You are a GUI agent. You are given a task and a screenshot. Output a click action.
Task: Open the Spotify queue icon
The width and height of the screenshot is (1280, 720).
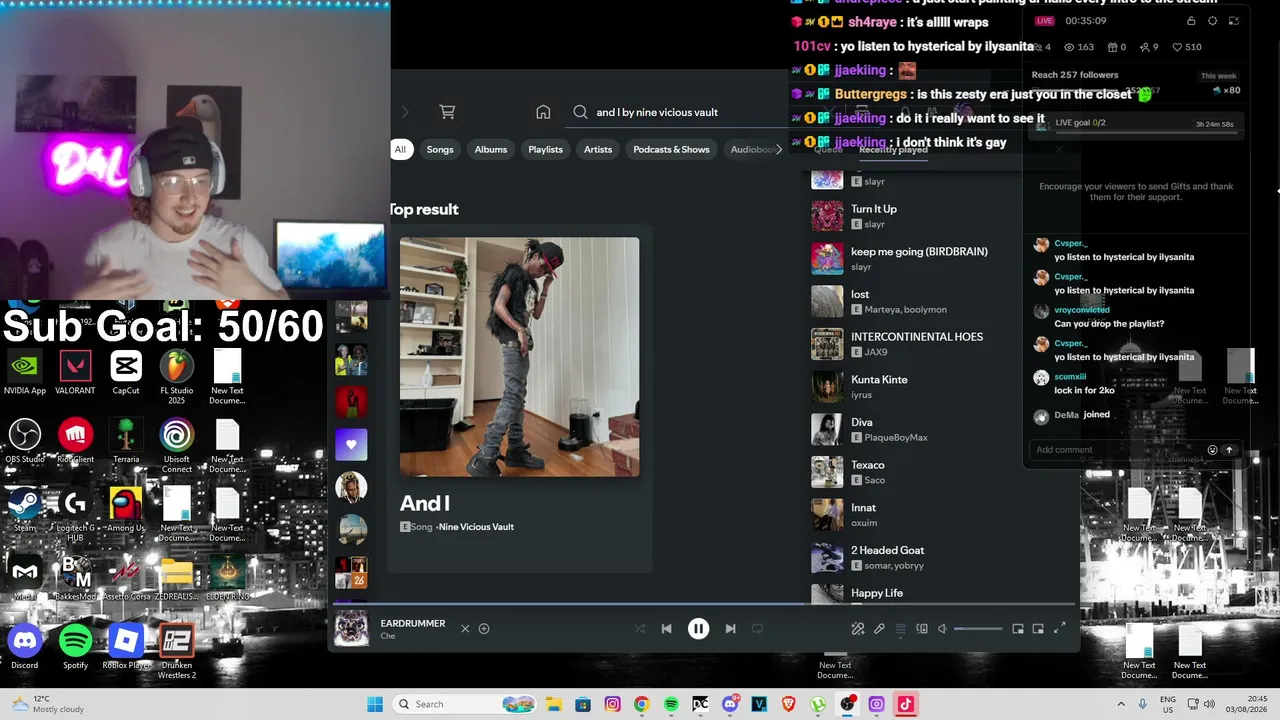(x=900, y=629)
